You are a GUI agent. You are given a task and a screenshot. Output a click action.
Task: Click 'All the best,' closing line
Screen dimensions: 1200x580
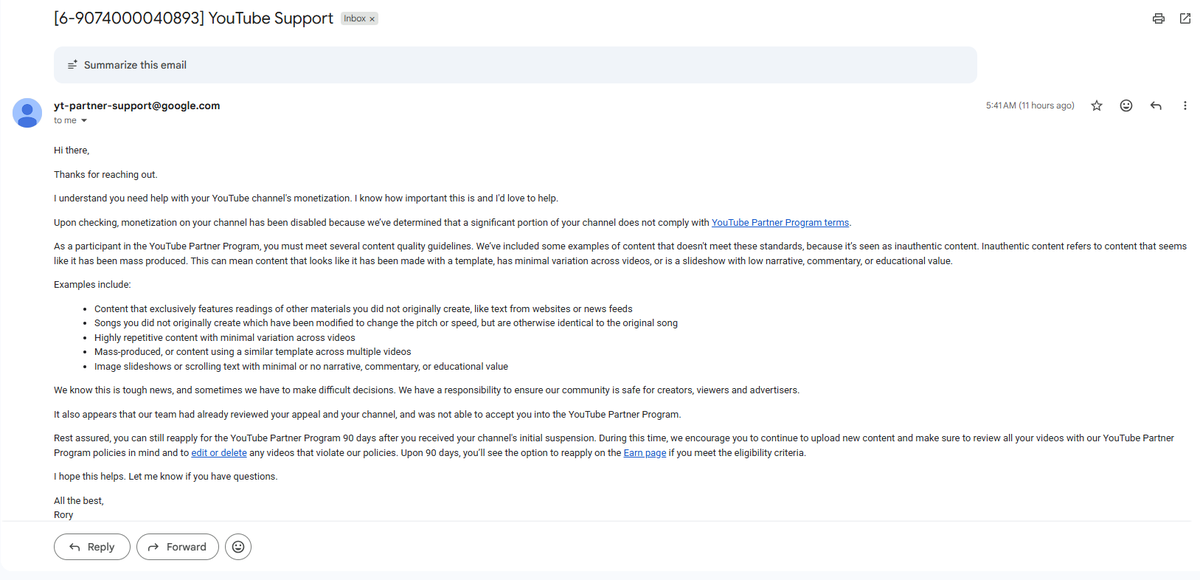[x=79, y=500]
